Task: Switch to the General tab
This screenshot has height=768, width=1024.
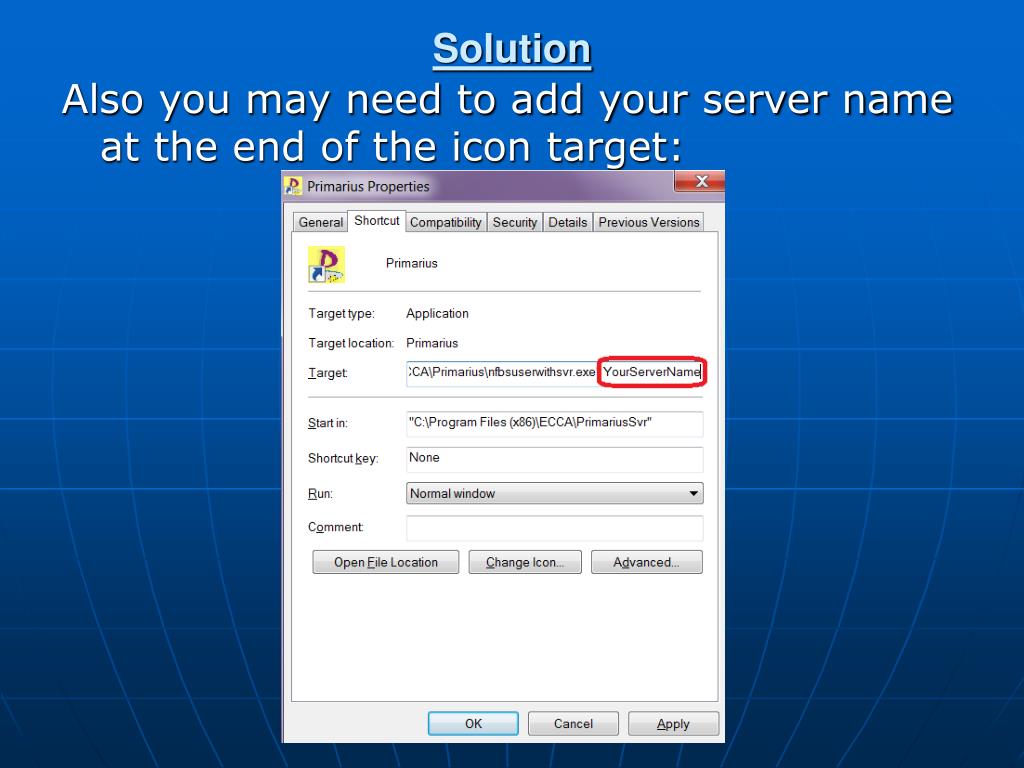Action: [x=320, y=222]
